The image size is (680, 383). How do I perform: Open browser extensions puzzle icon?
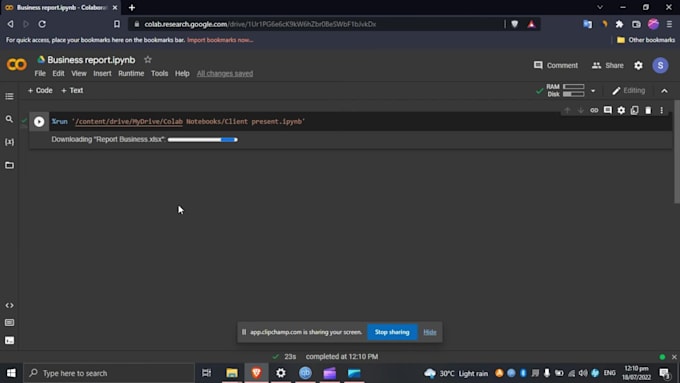click(x=620, y=24)
